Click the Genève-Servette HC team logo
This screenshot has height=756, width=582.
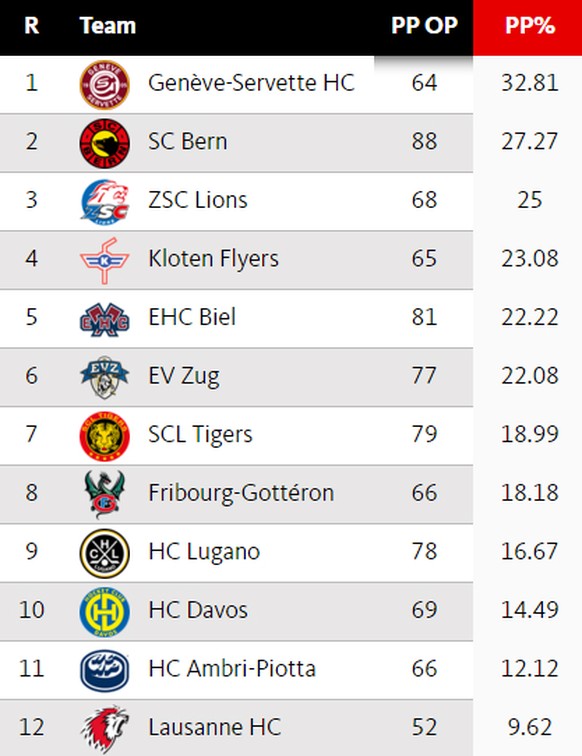pos(105,84)
